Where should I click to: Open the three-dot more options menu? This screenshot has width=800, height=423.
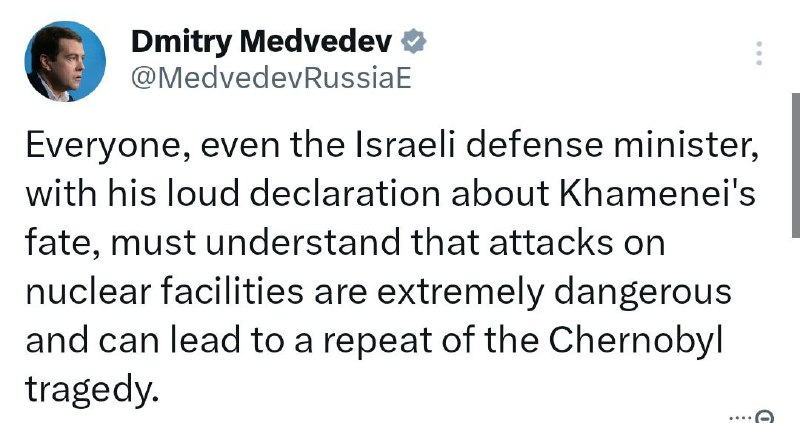click(x=759, y=53)
